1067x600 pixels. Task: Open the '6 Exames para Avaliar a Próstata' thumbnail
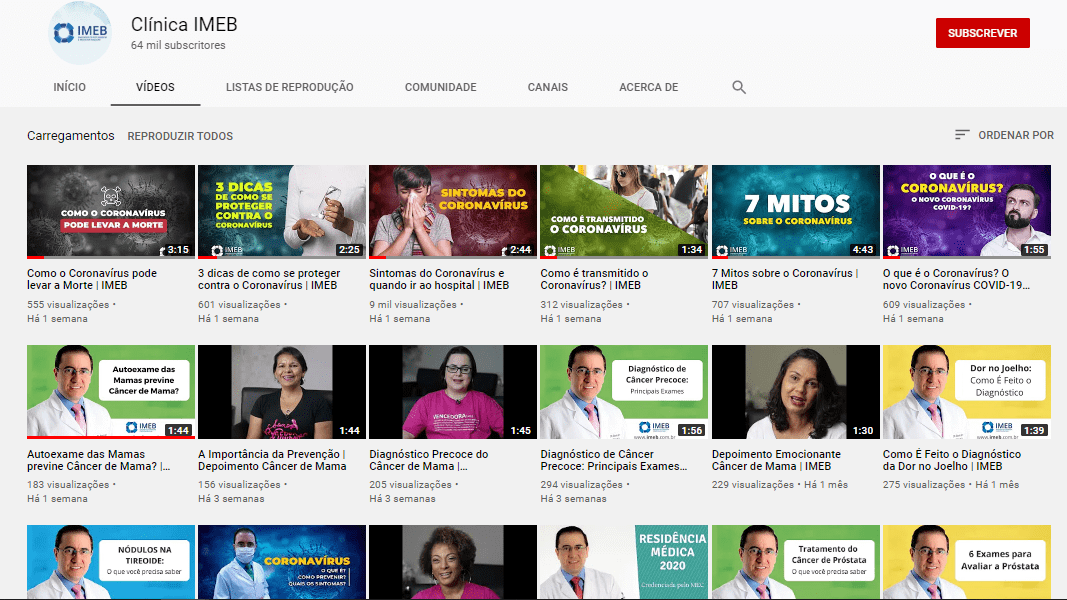(x=966, y=562)
